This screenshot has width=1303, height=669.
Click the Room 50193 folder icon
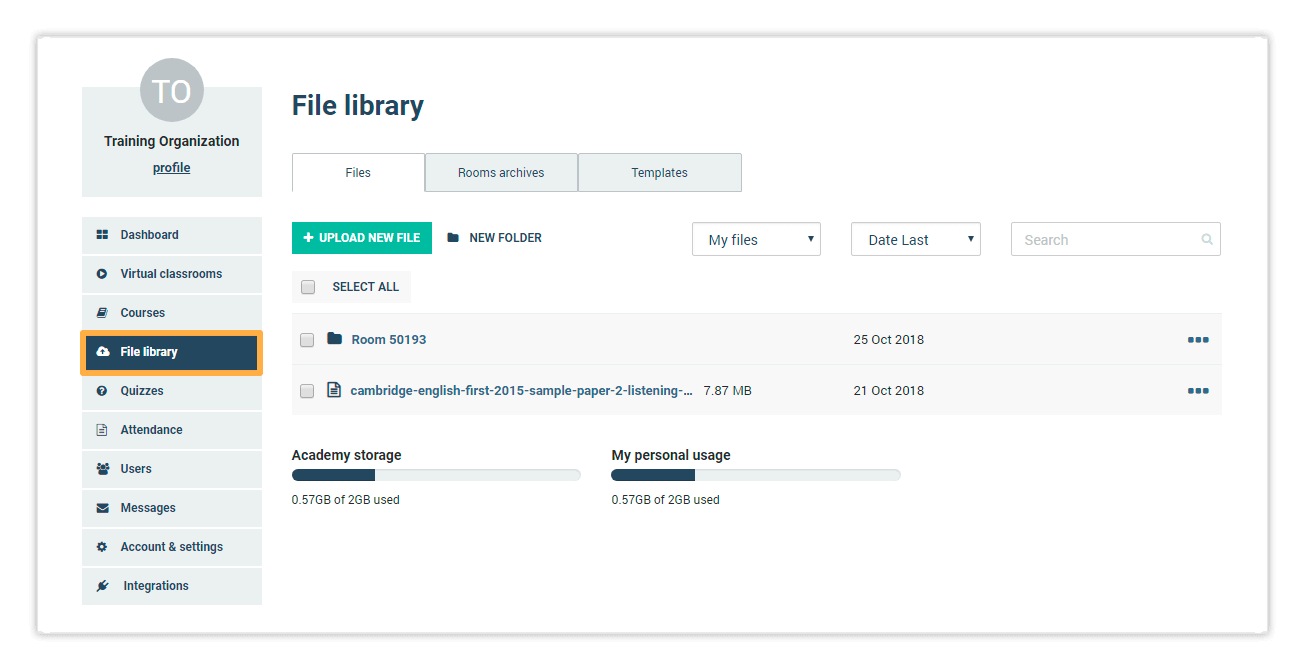pos(335,339)
